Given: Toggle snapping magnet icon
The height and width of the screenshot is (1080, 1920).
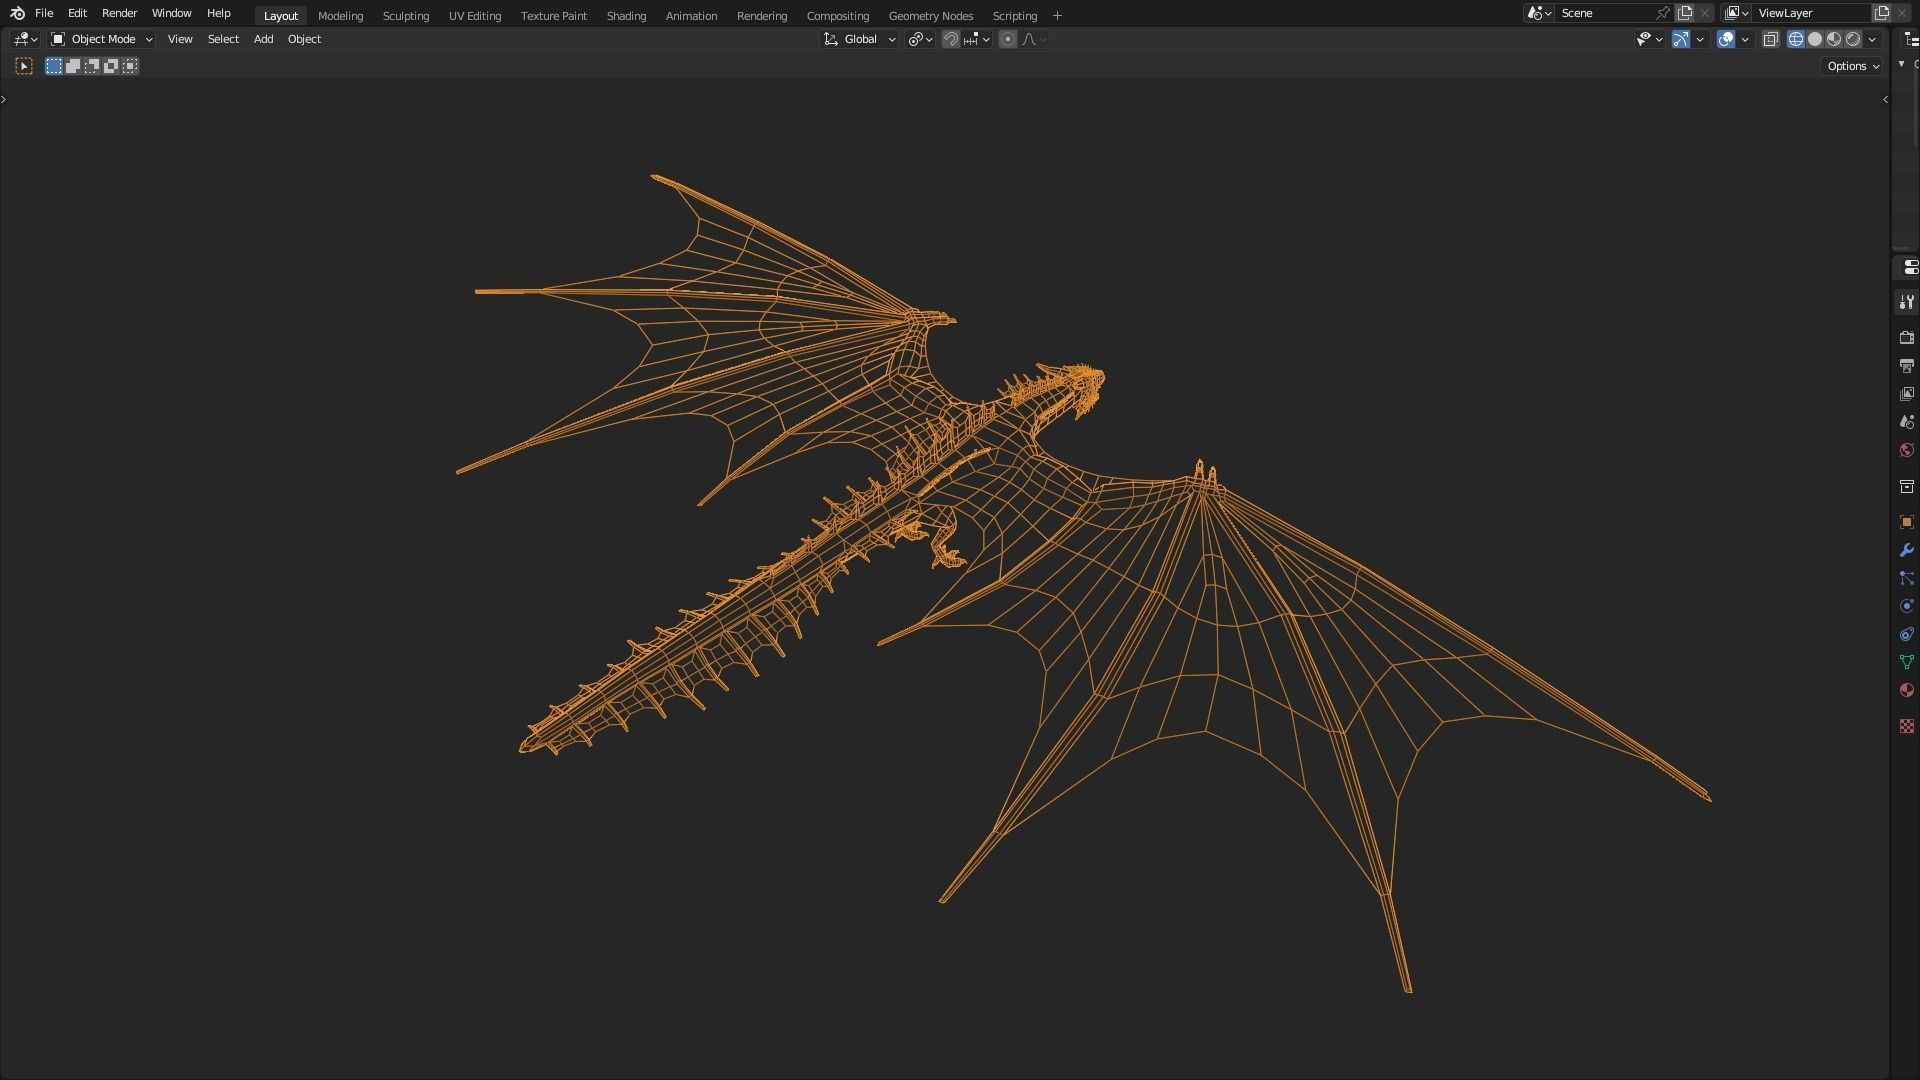Looking at the screenshot, I should tap(951, 39).
